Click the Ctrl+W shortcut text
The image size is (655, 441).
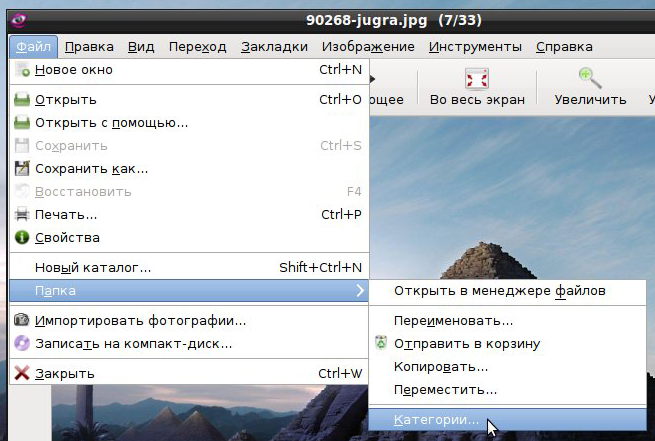(x=340, y=373)
